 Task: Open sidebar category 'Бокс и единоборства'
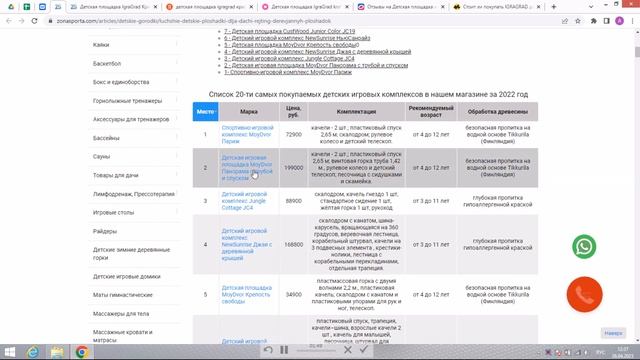point(121,82)
